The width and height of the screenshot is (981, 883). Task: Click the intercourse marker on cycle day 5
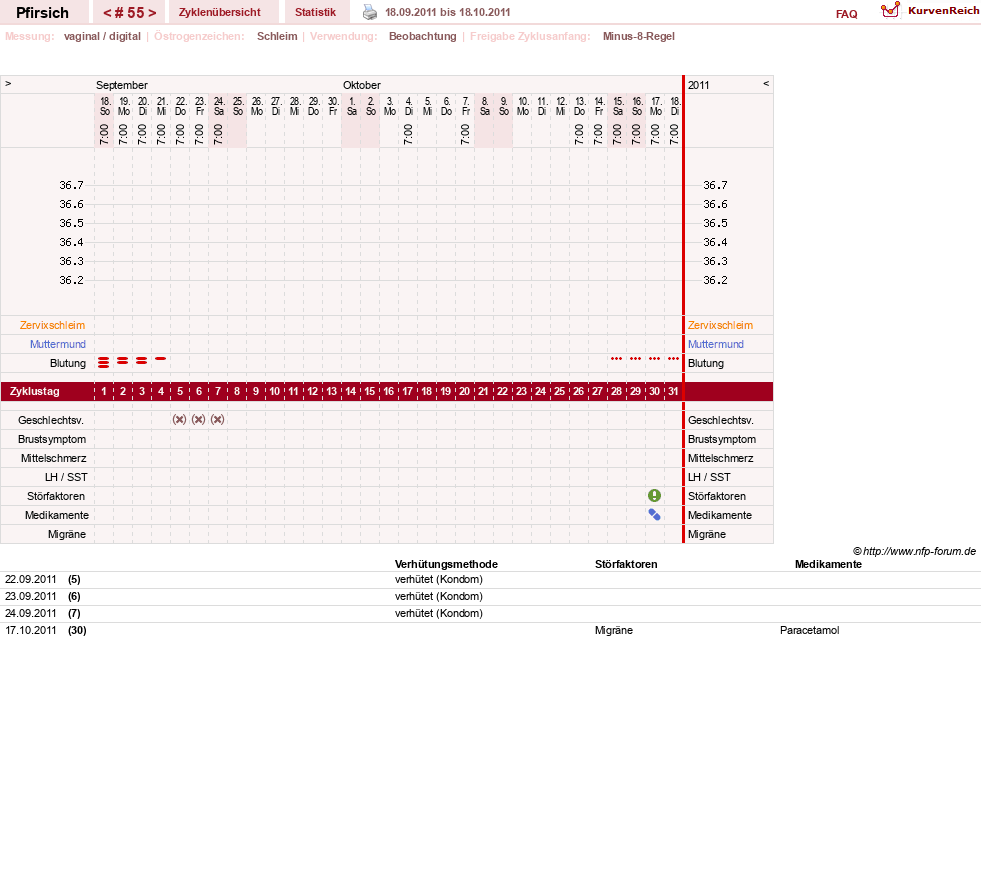[x=180, y=419]
